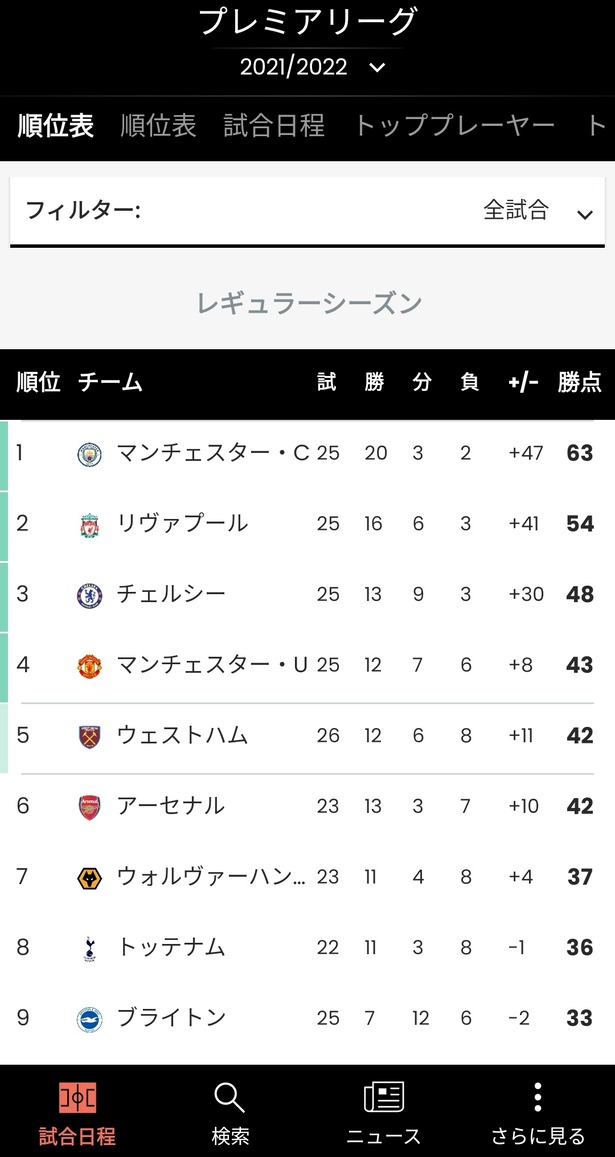Viewport: 615px width, 1157px height.
Task: Click the Tottenham cockerel crest
Action: tap(90, 948)
